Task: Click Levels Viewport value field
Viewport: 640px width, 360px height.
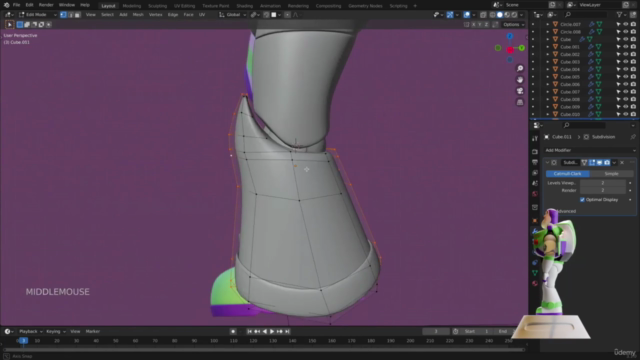Action: [602, 183]
